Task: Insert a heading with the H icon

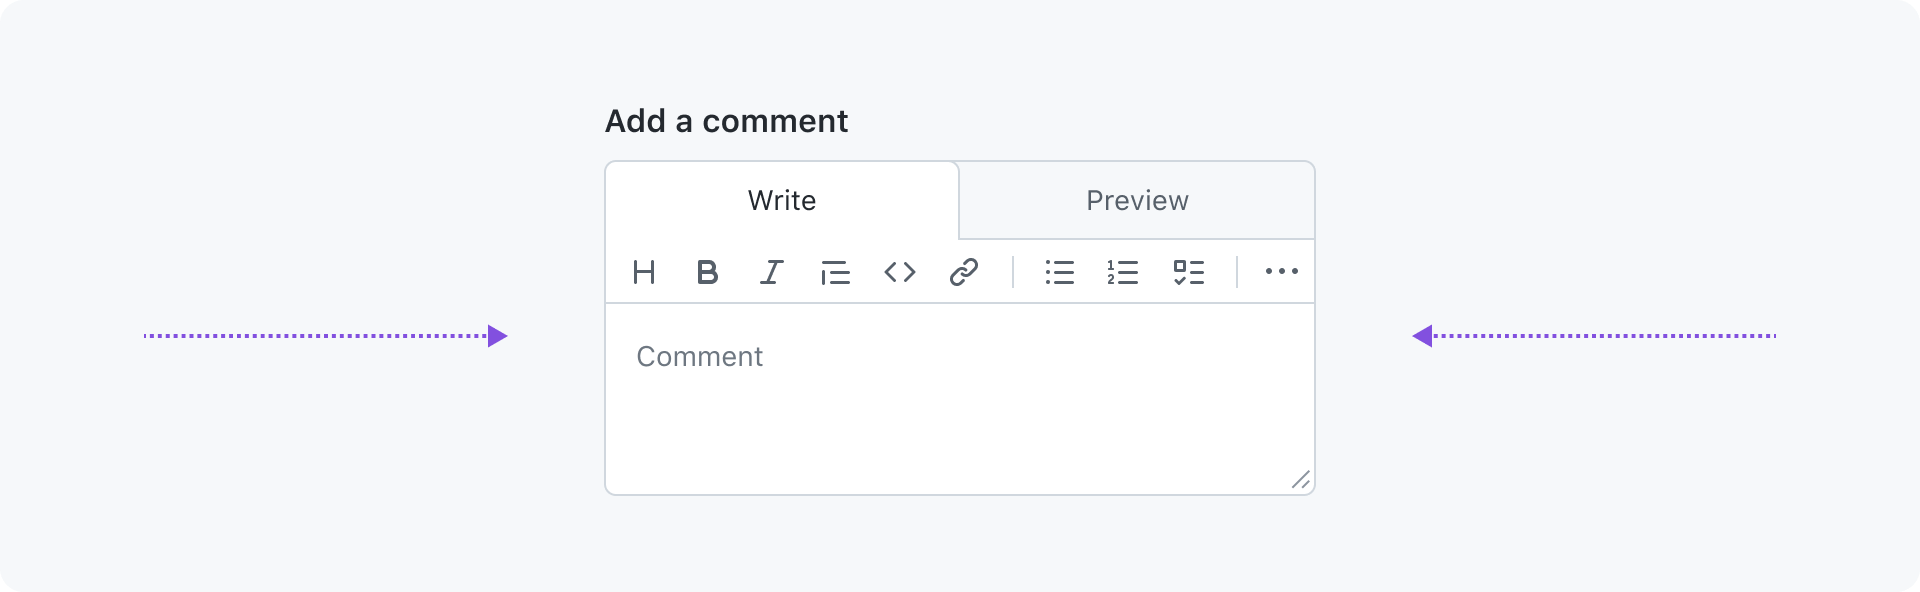Action: pos(644,272)
